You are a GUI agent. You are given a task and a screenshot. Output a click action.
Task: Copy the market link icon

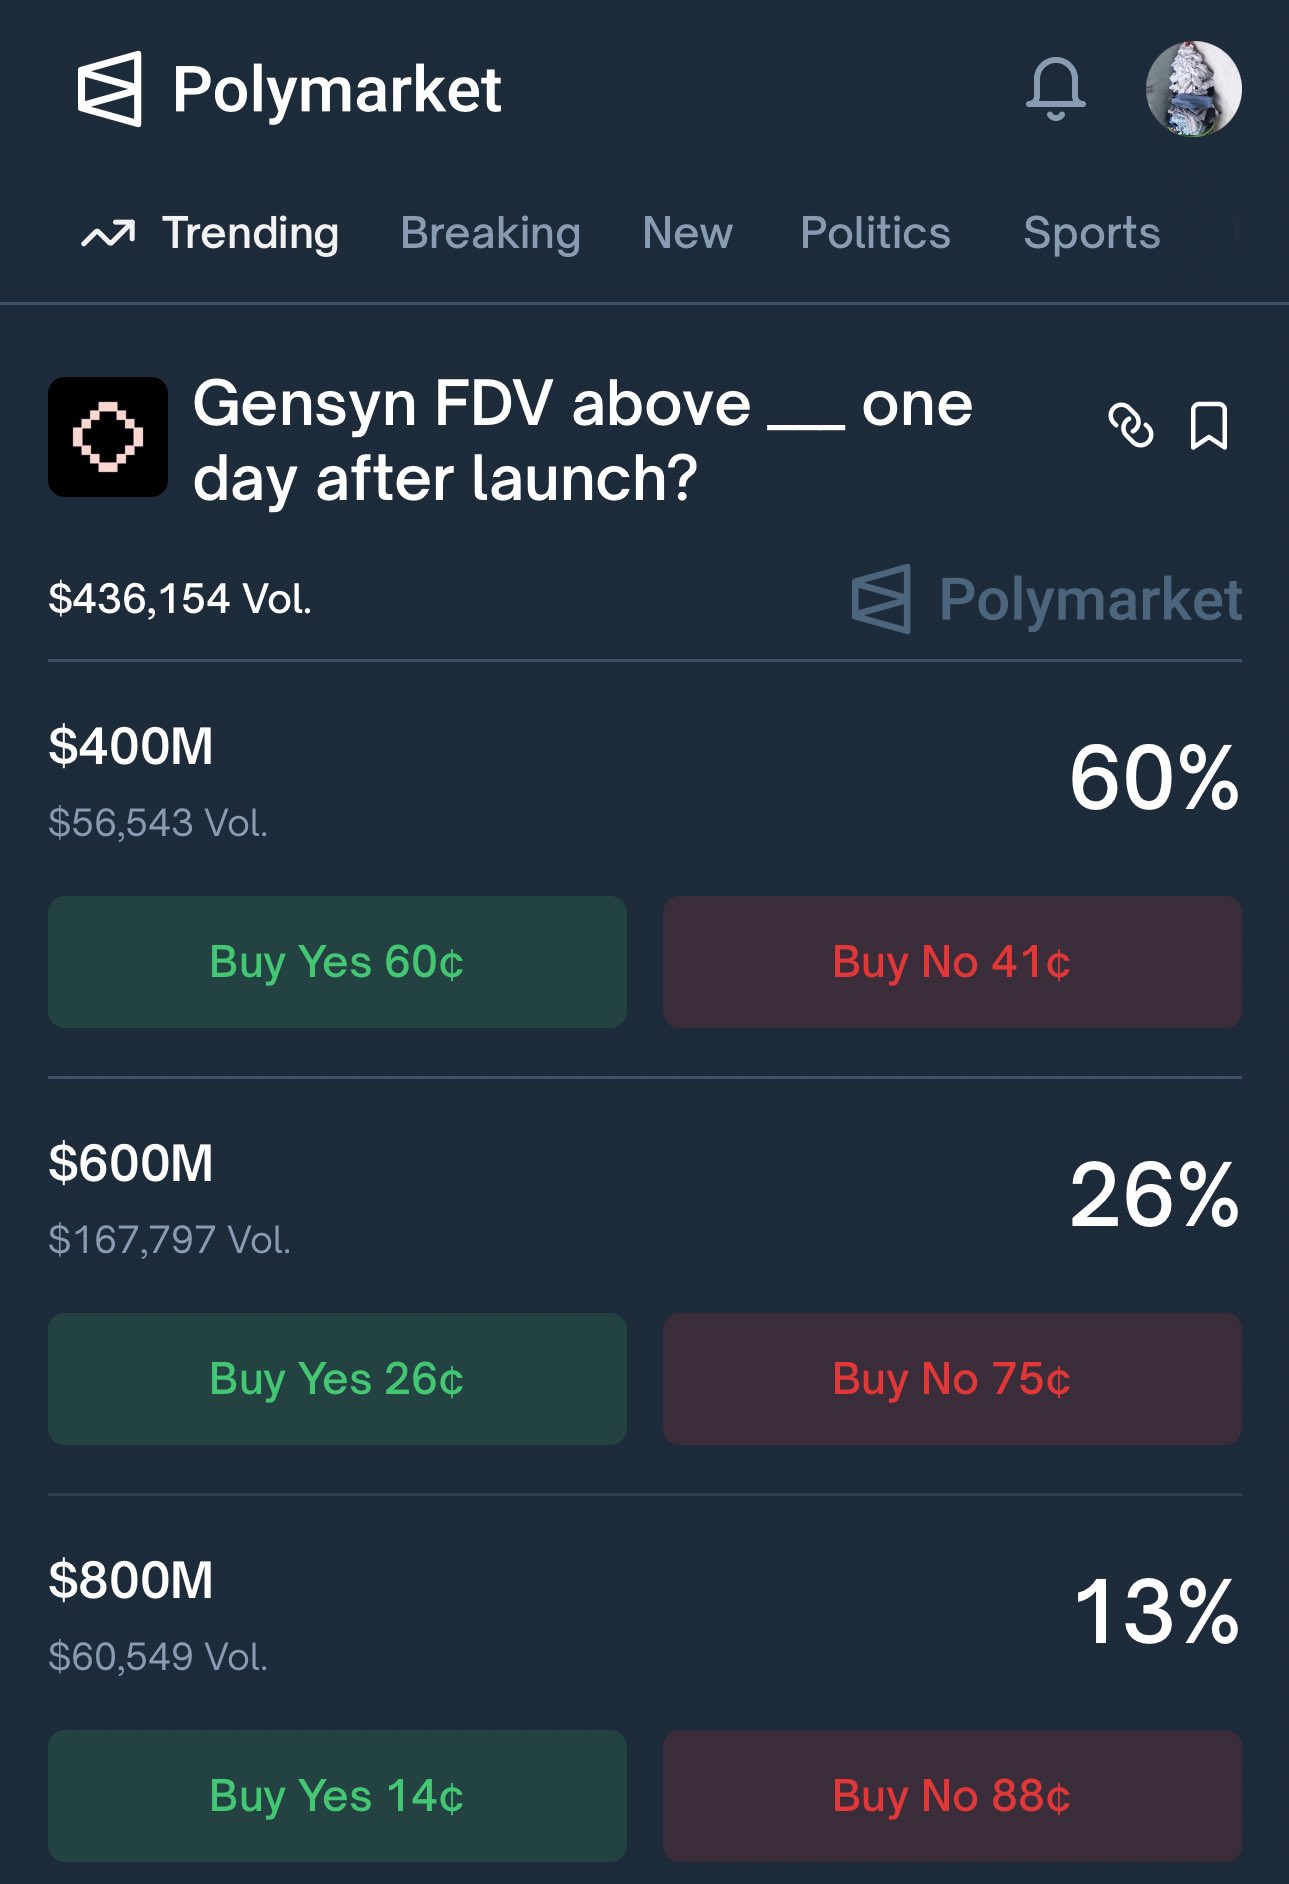(x=1131, y=426)
